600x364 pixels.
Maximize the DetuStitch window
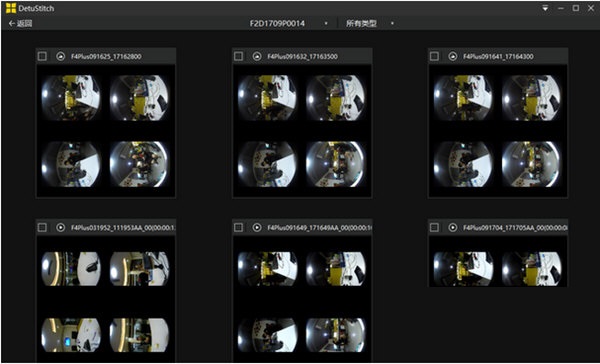coord(576,8)
